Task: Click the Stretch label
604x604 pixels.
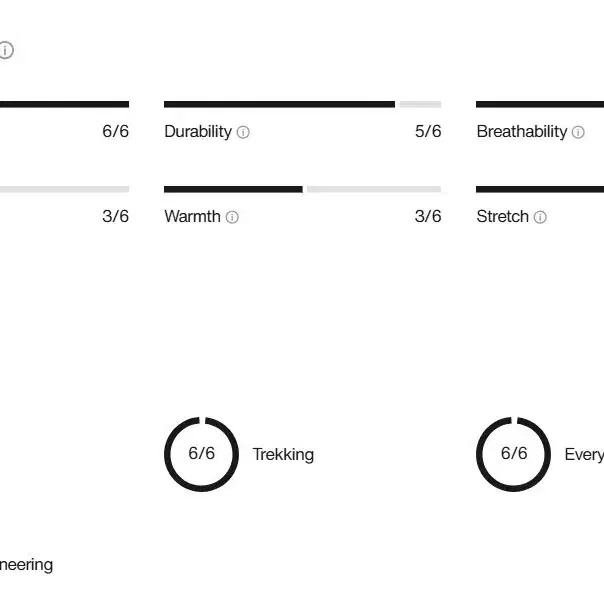Action: click(503, 216)
